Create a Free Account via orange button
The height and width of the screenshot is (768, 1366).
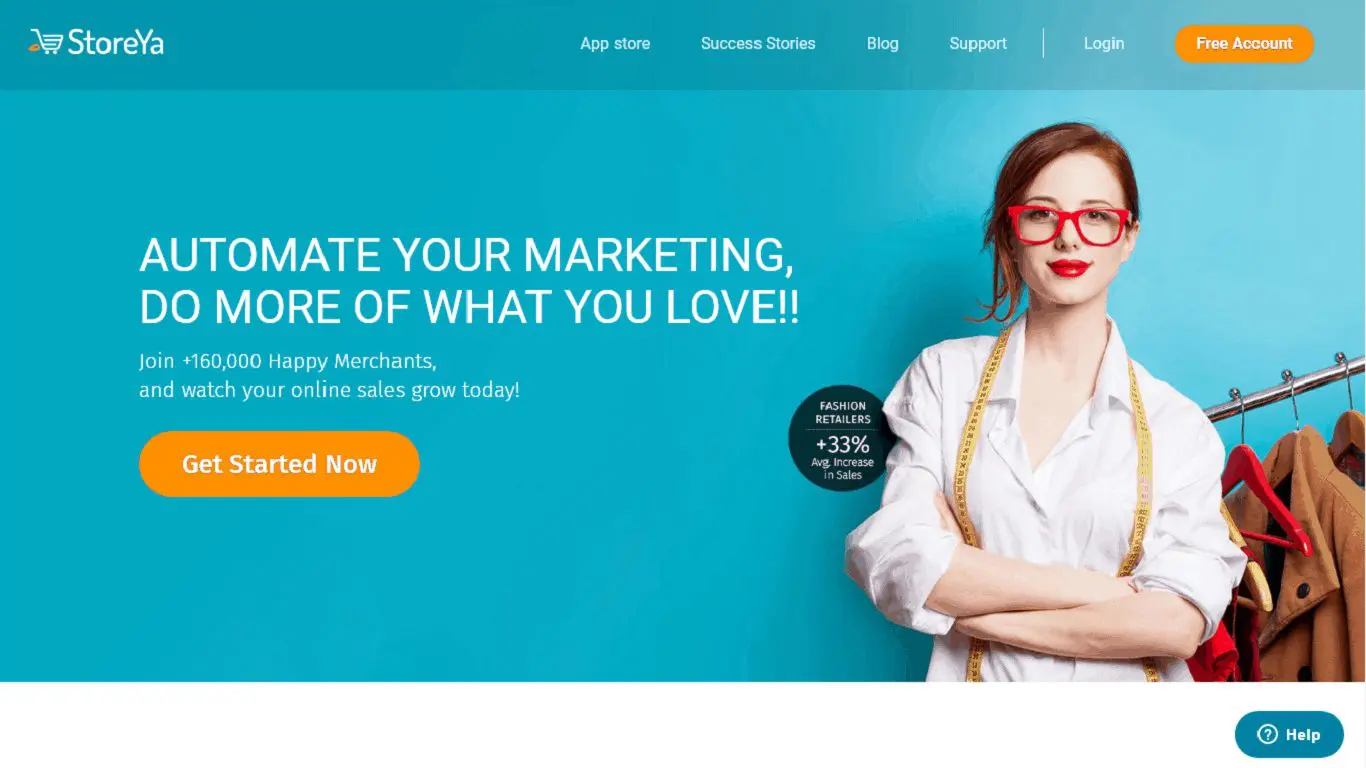point(1244,44)
